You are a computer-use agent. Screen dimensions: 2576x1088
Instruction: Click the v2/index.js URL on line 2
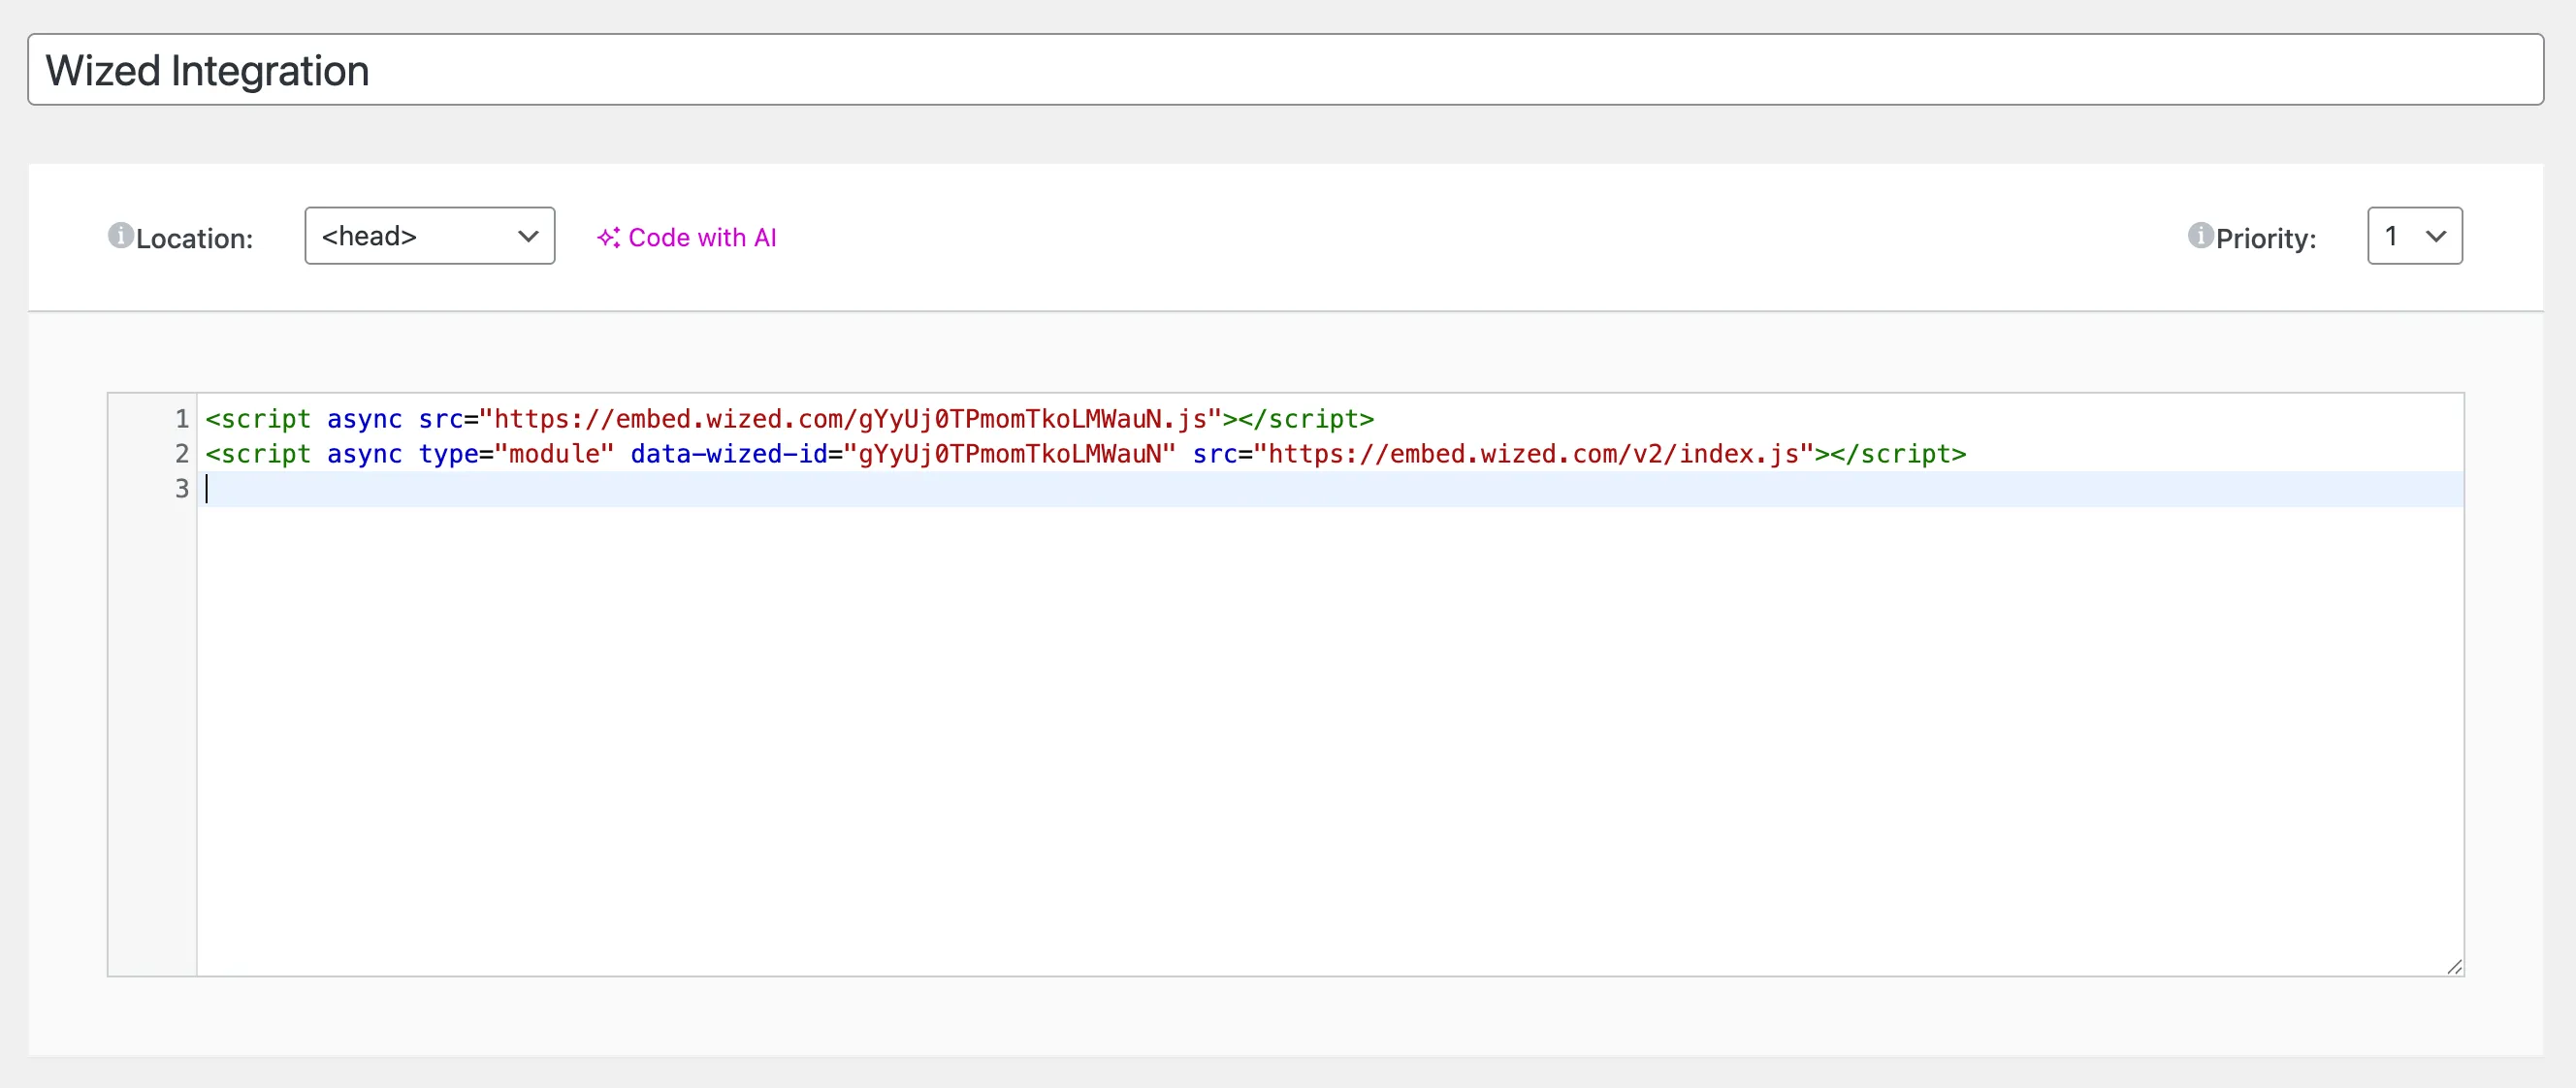click(x=1537, y=454)
